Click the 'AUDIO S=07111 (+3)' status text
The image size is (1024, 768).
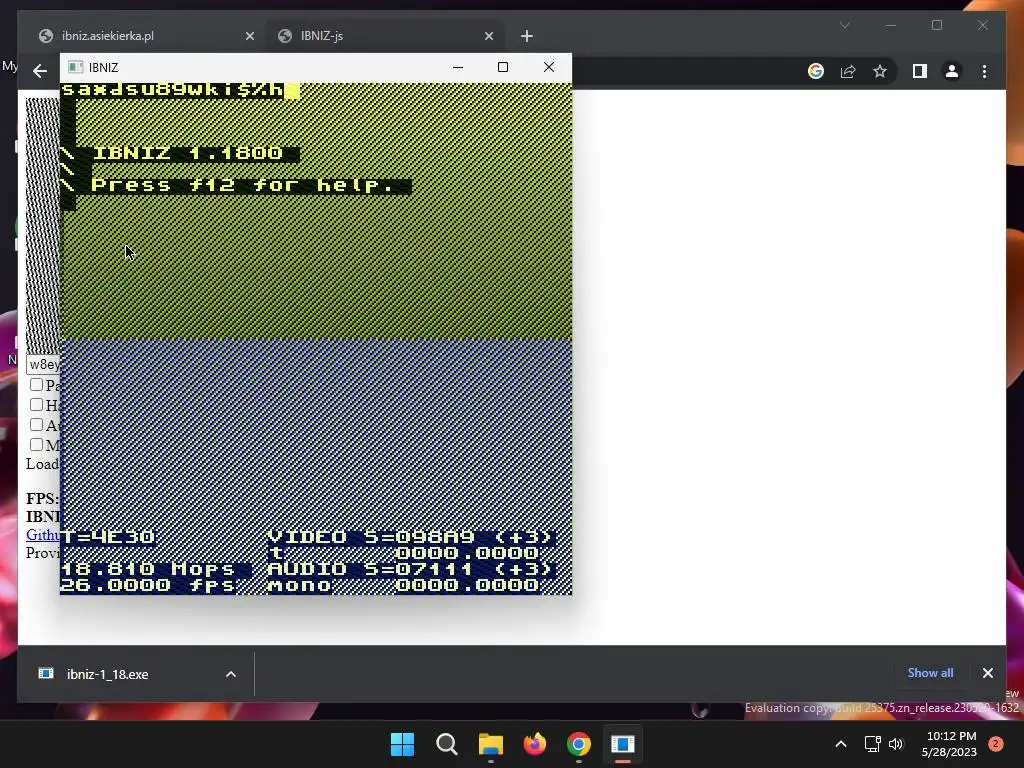[x=411, y=569]
